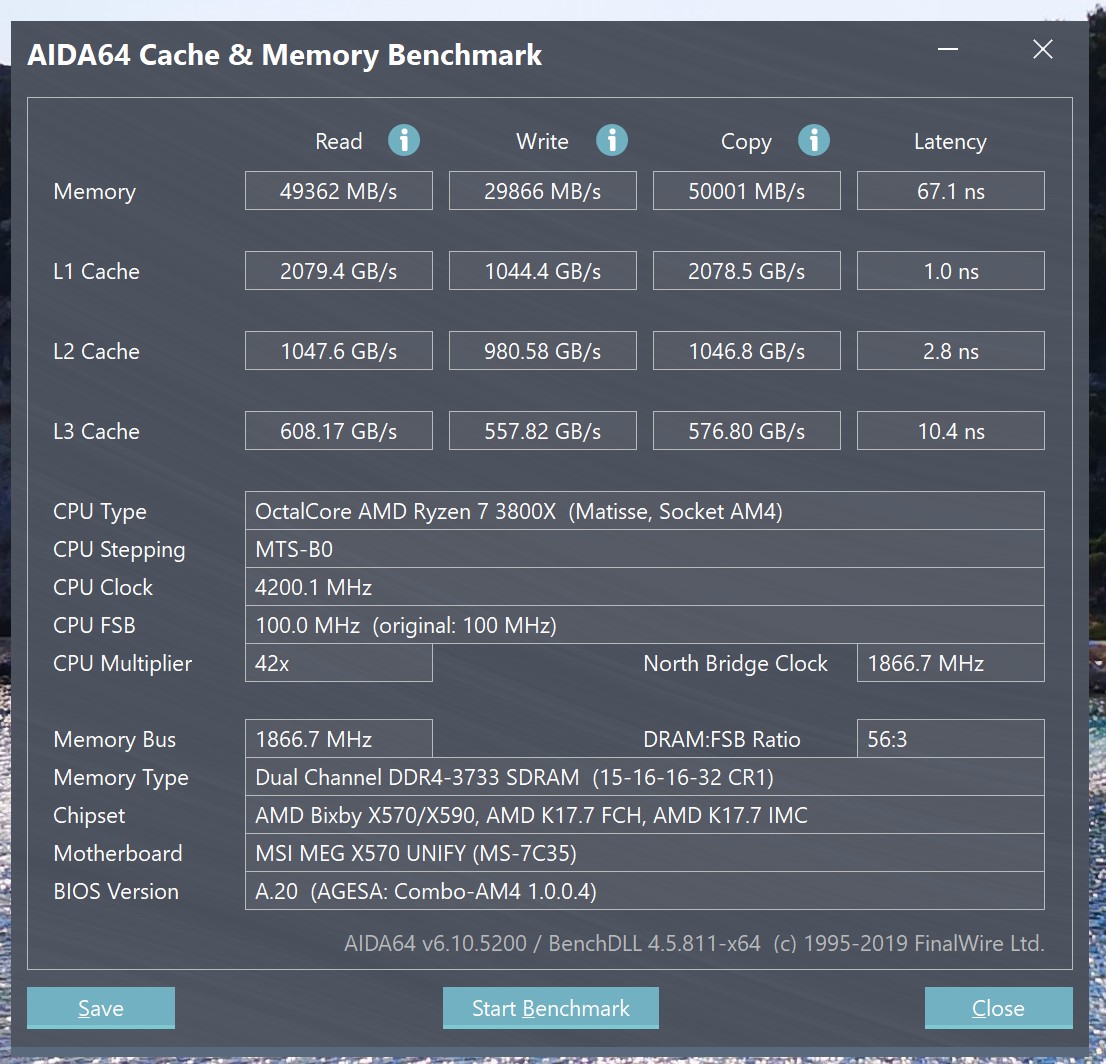Select the Memory Latency 67.1 ns value
The width and height of the screenshot is (1106, 1064).
pos(950,190)
